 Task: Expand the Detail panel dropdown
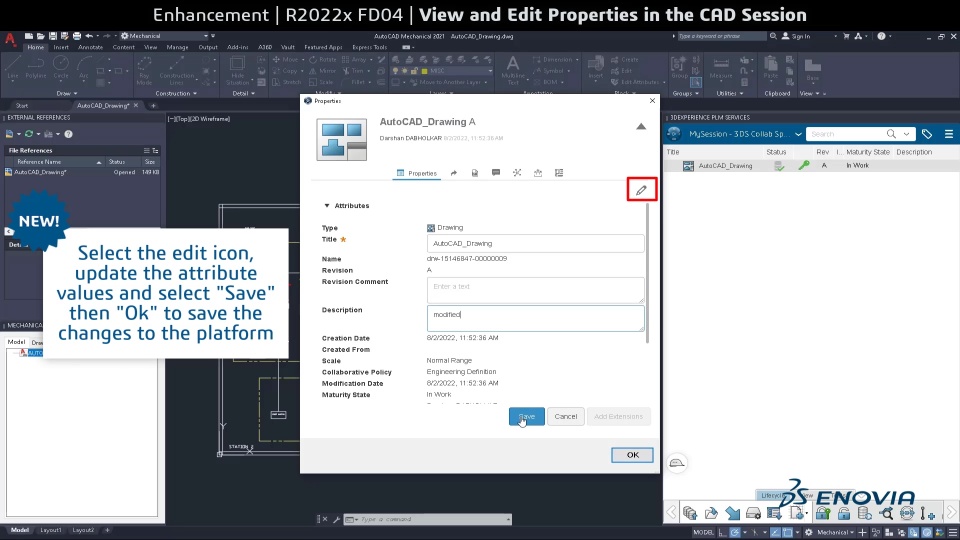click(243, 94)
